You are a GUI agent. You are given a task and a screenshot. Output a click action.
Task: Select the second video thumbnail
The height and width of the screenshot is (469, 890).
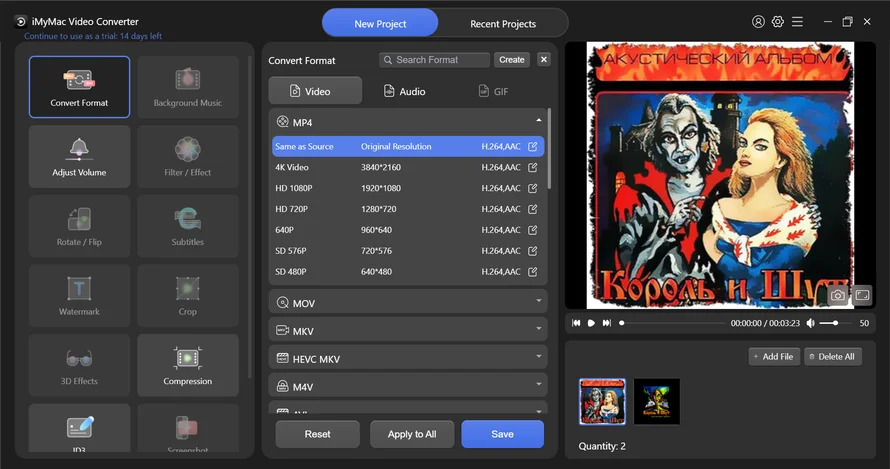657,402
